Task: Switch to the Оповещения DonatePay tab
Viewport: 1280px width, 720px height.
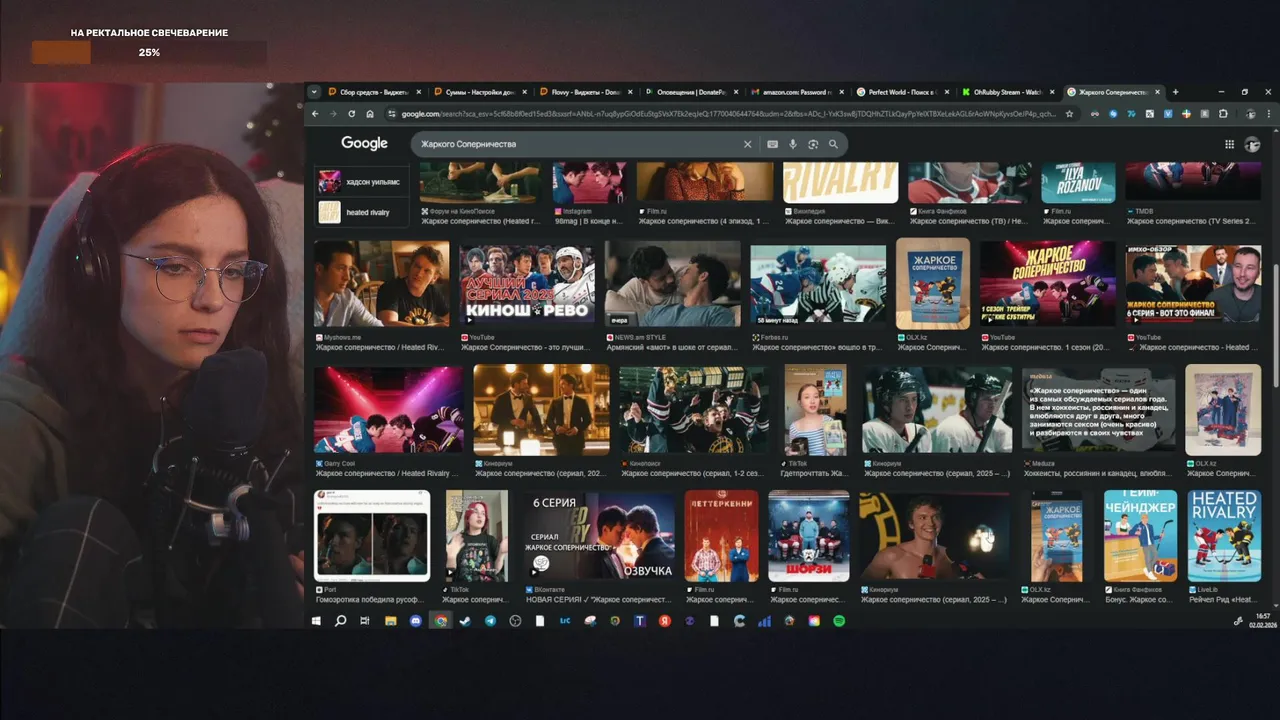Action: (690, 92)
